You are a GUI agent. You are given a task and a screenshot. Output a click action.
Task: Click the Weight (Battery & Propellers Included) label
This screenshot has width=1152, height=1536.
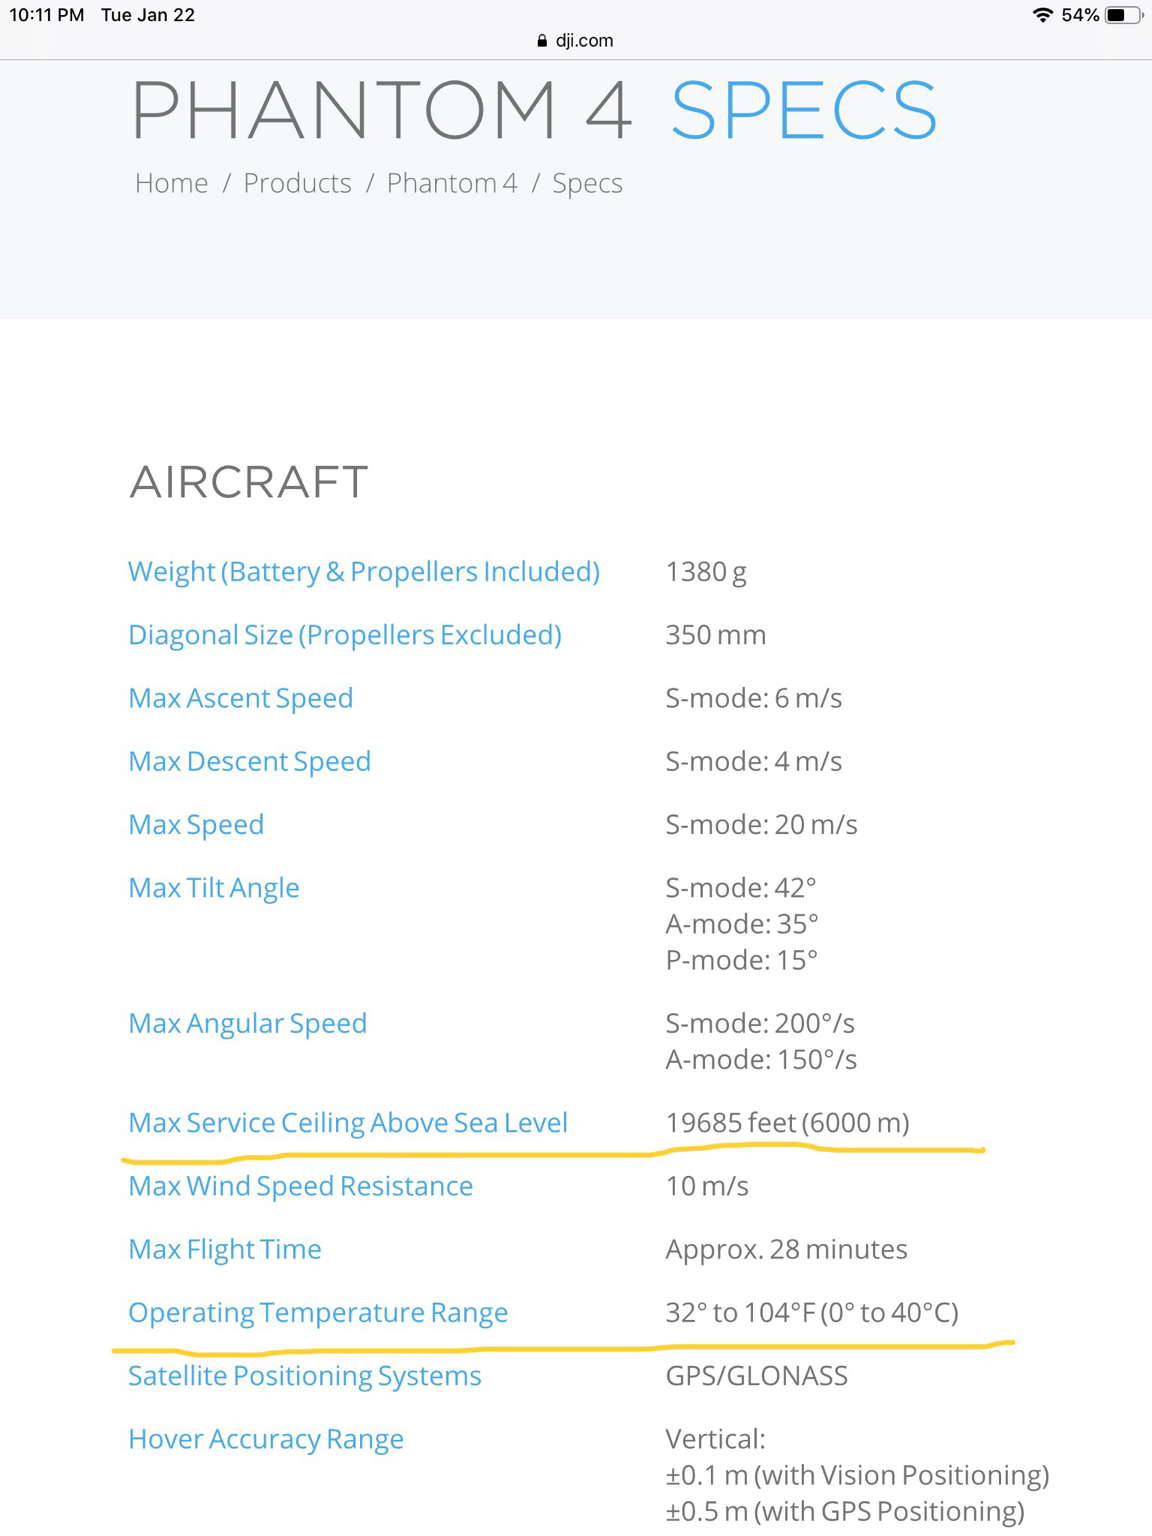point(364,572)
